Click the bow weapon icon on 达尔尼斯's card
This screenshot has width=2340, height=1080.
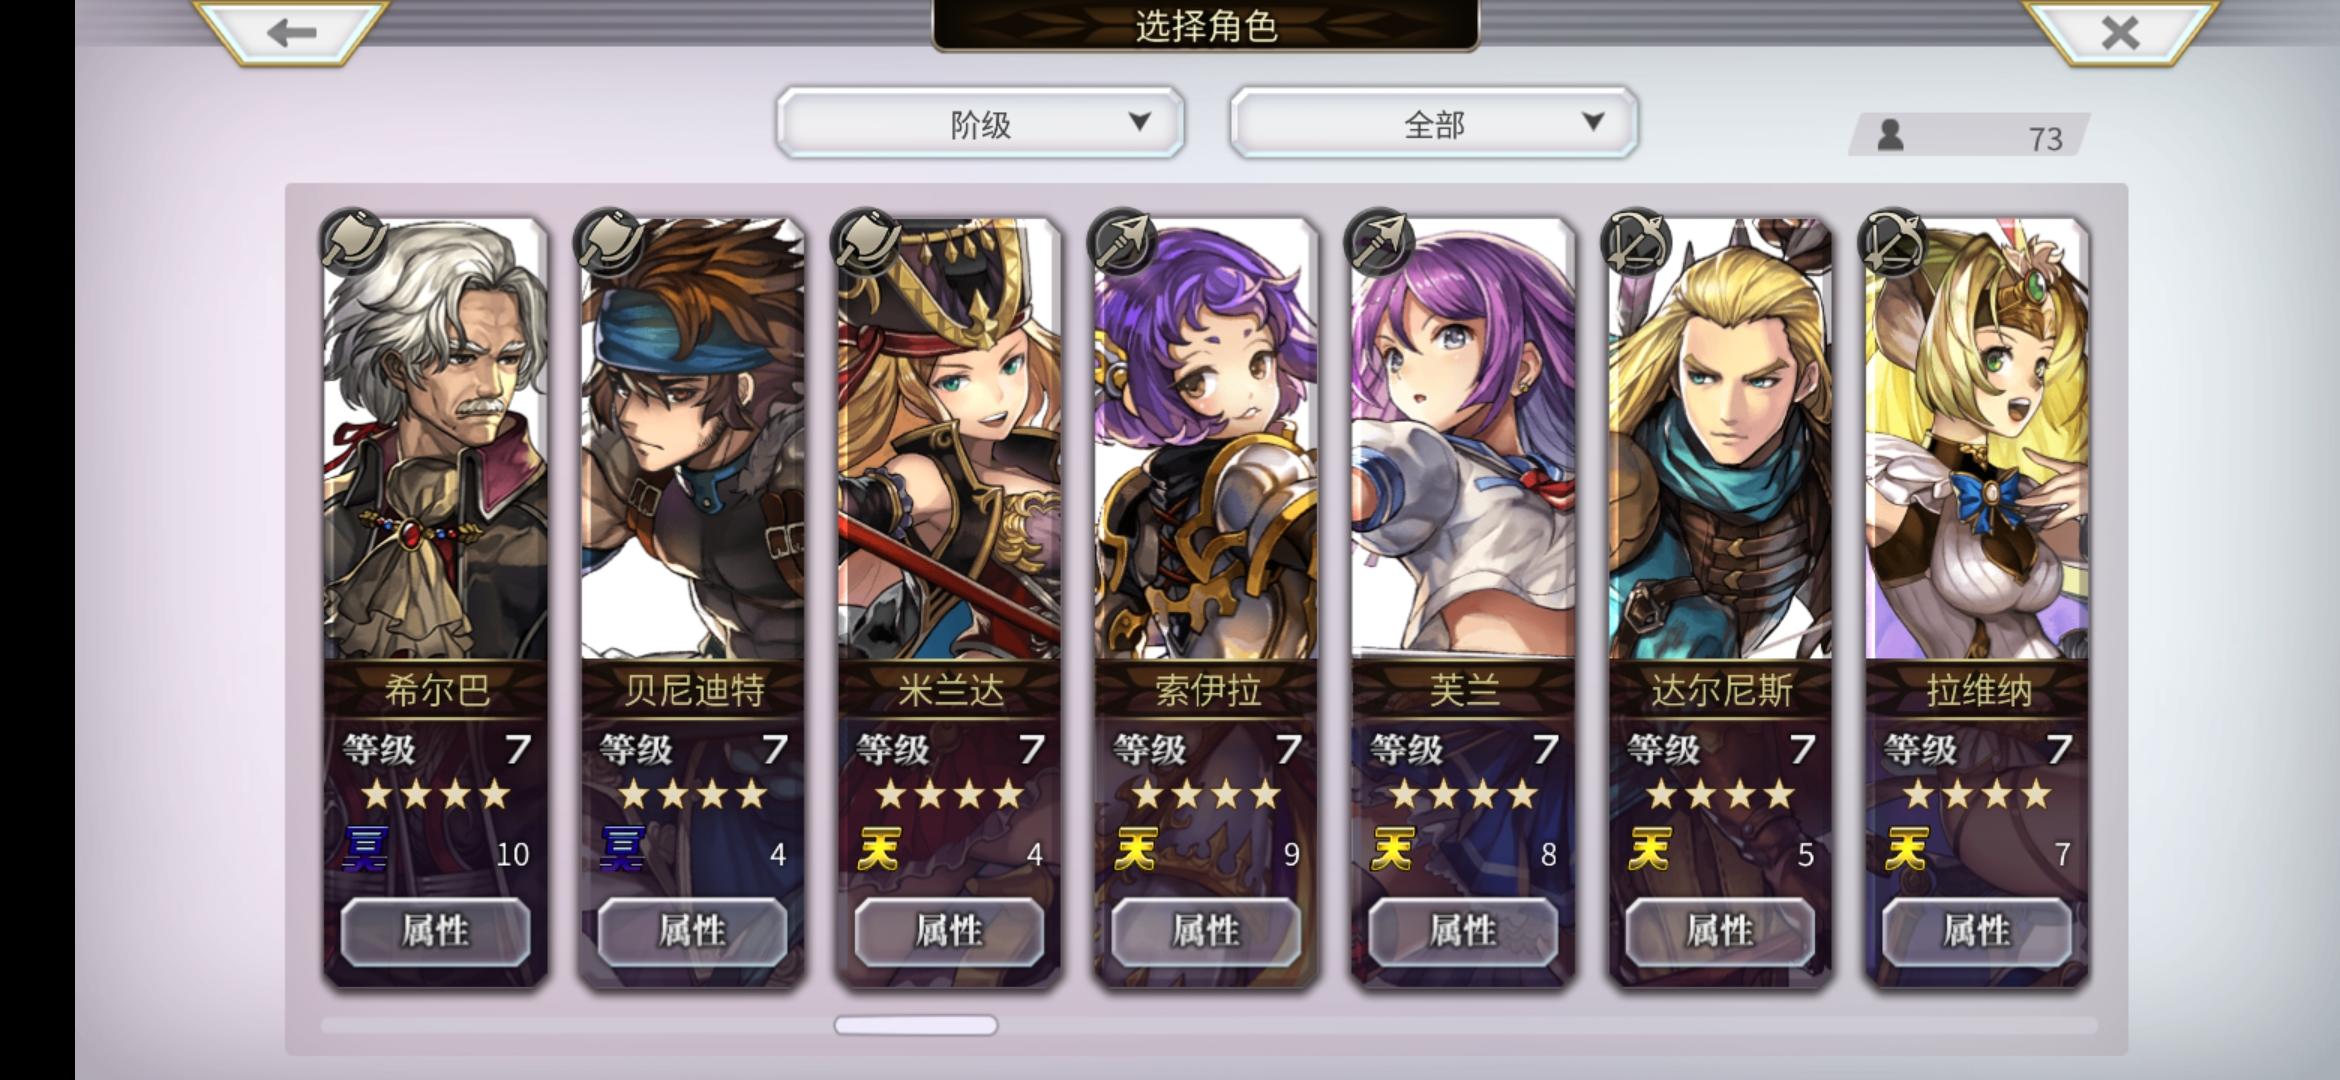click(1636, 241)
